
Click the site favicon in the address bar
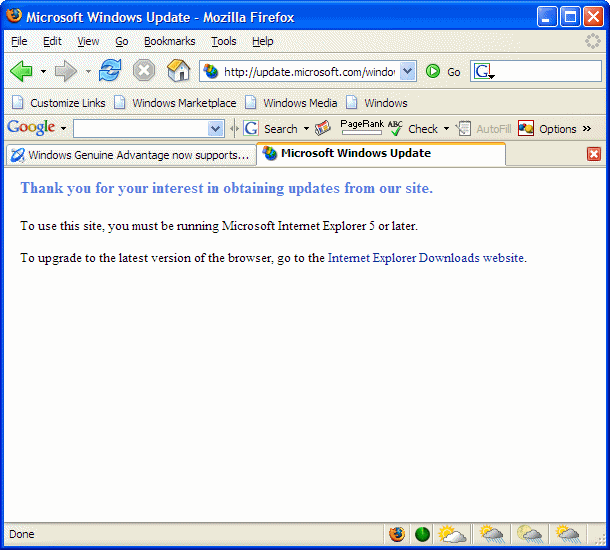coord(211,72)
